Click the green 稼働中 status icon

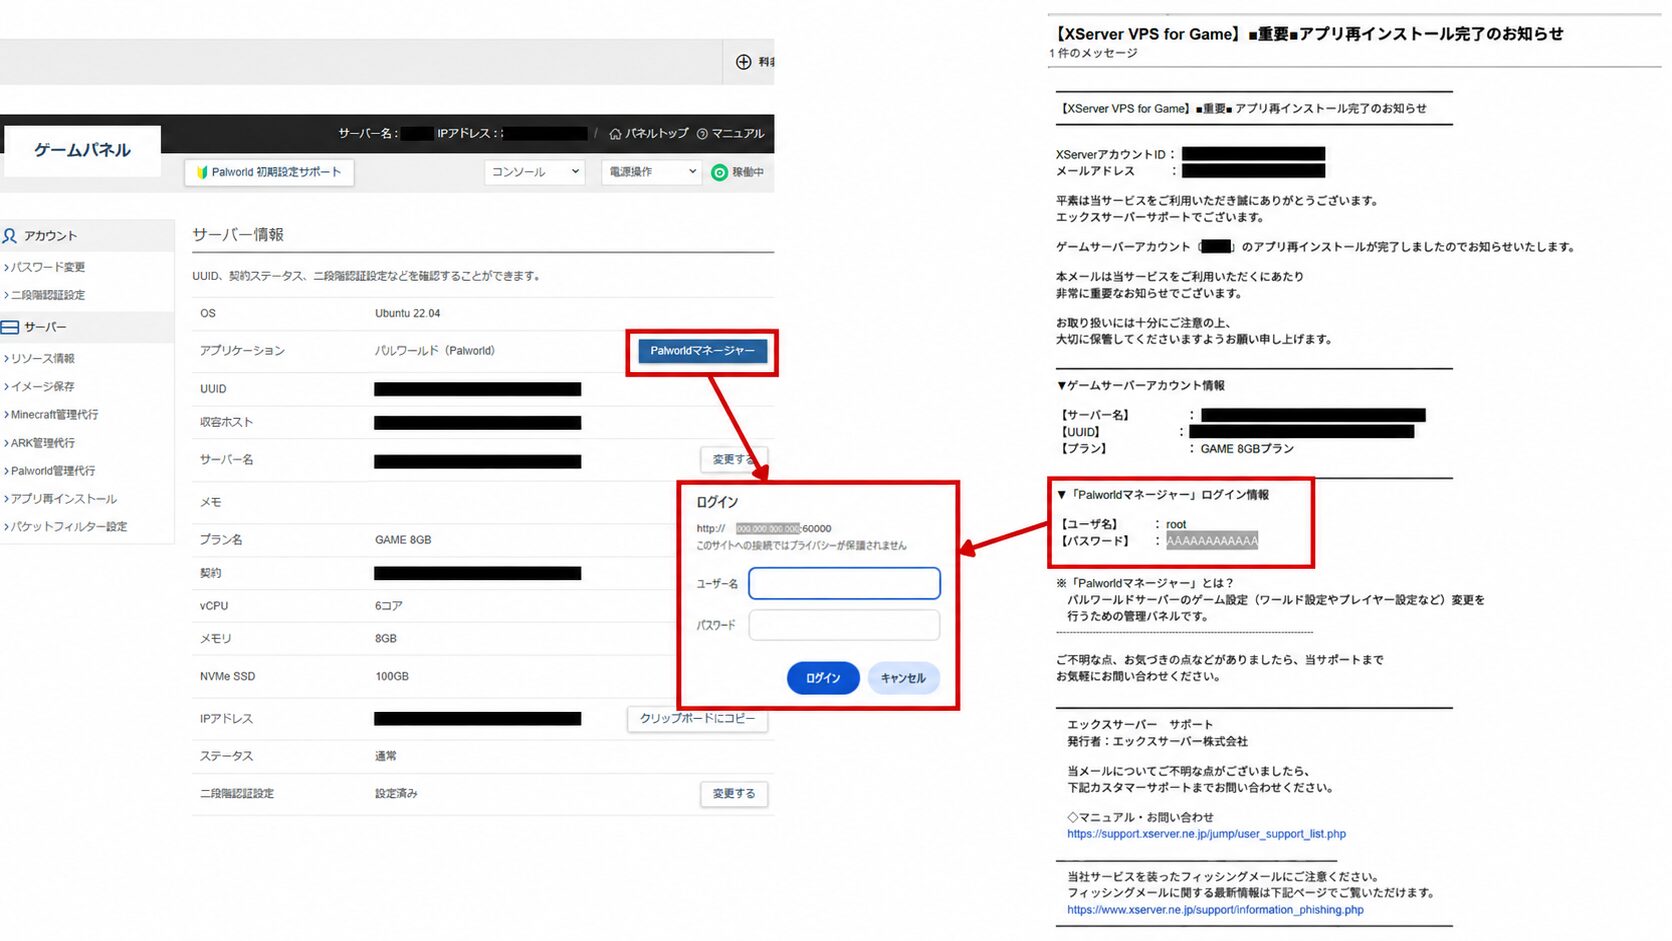[719, 173]
